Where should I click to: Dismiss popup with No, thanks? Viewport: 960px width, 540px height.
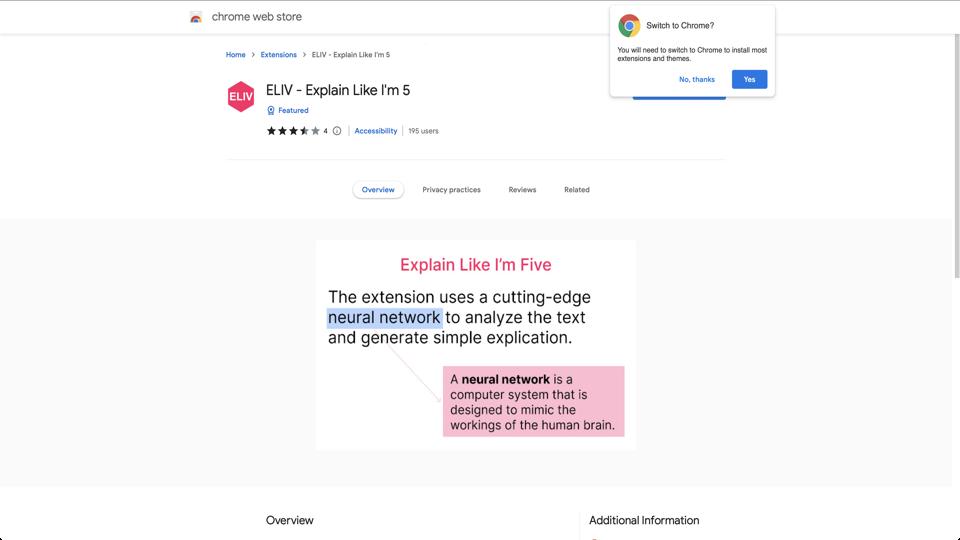[697, 79]
